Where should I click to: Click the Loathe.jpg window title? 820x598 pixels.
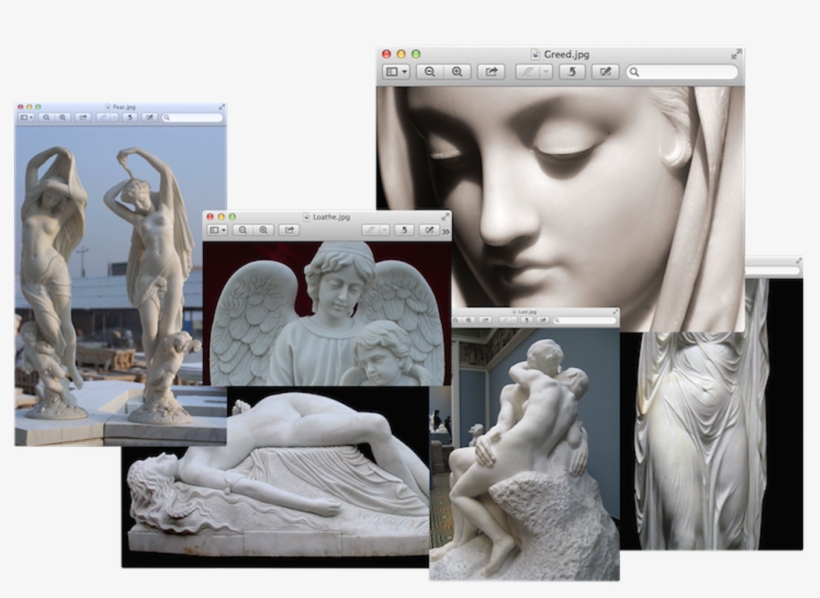pos(331,217)
